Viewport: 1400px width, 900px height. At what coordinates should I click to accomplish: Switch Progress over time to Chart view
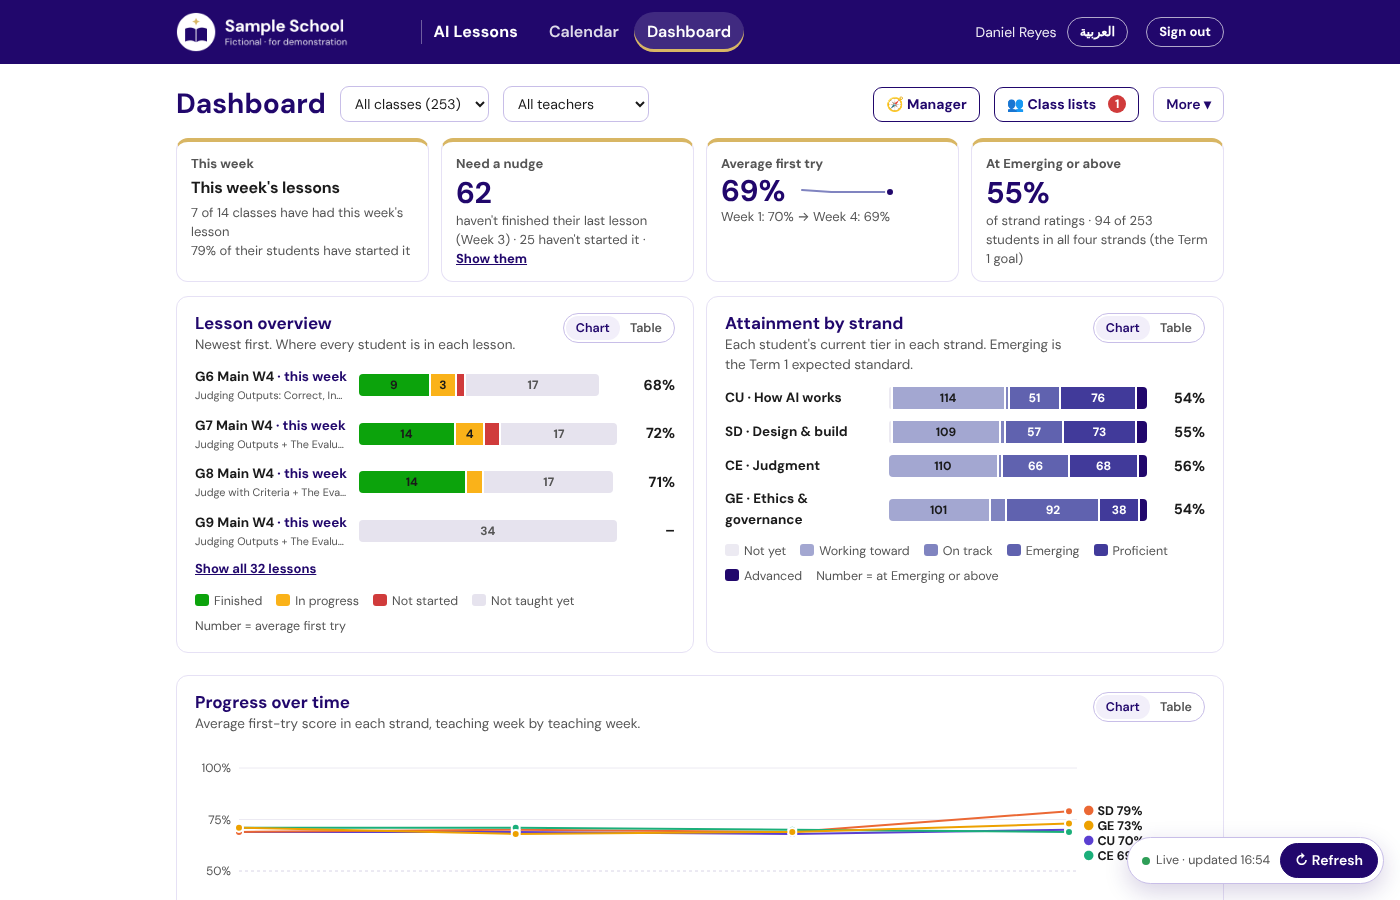[x=1122, y=707]
